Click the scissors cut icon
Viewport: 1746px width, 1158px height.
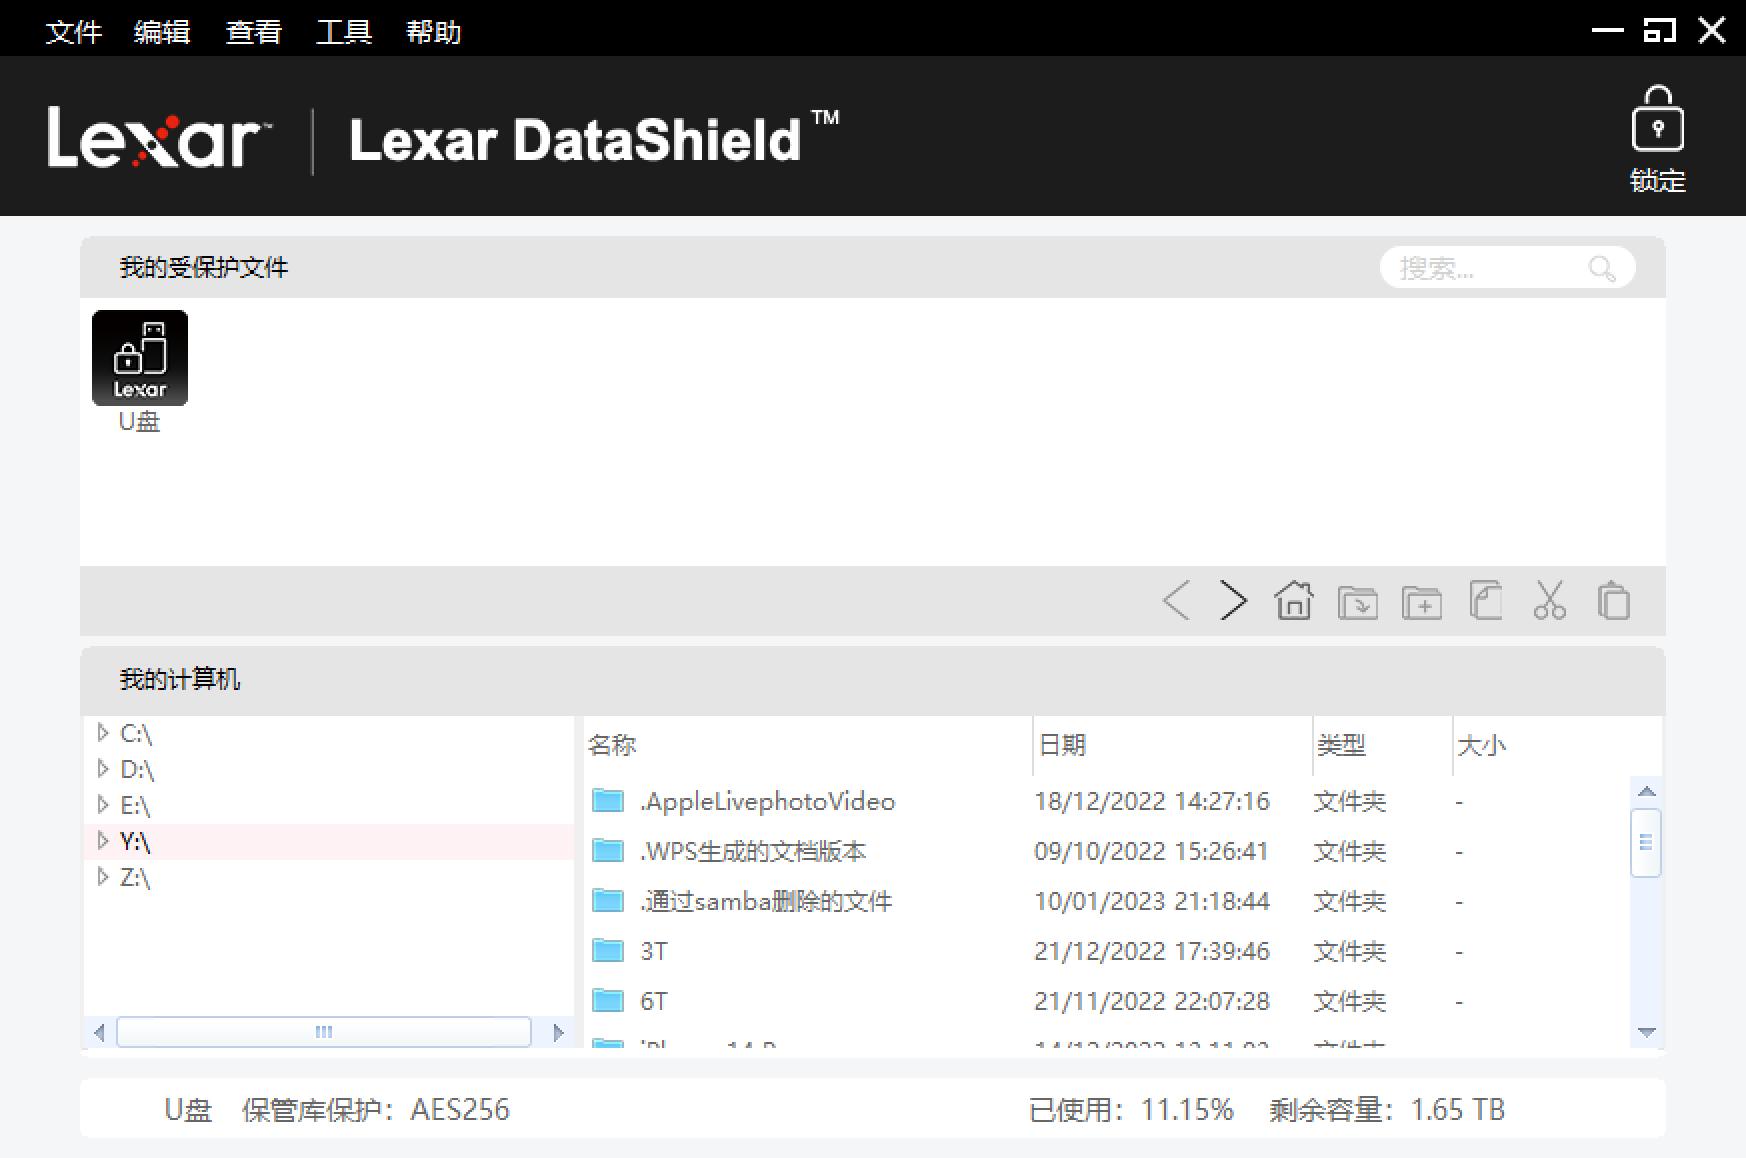click(x=1550, y=601)
